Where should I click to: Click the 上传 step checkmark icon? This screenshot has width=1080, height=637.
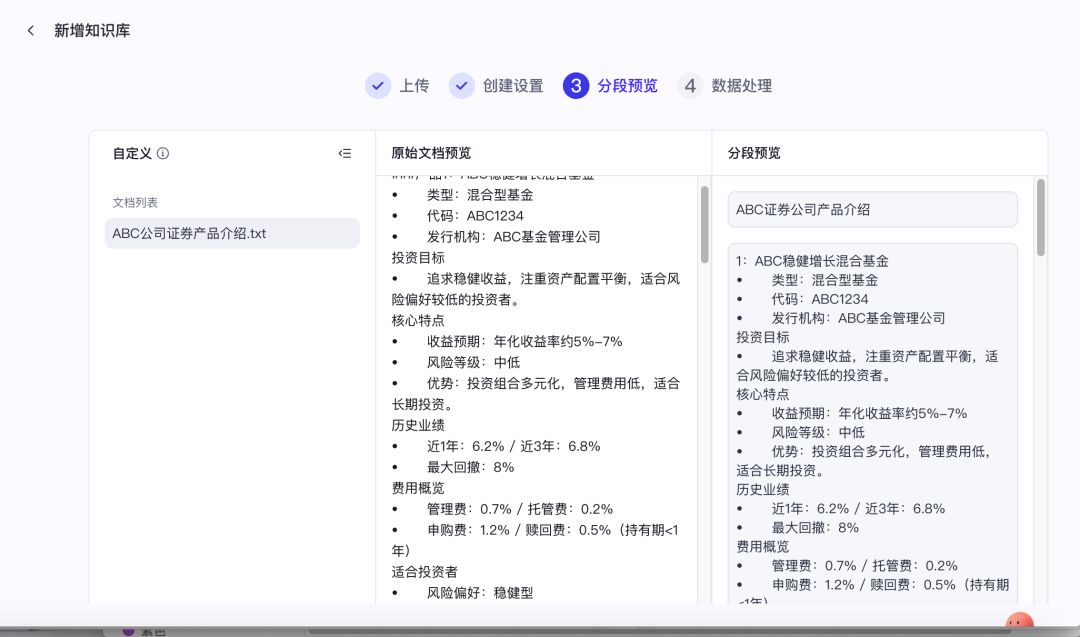[x=378, y=86]
